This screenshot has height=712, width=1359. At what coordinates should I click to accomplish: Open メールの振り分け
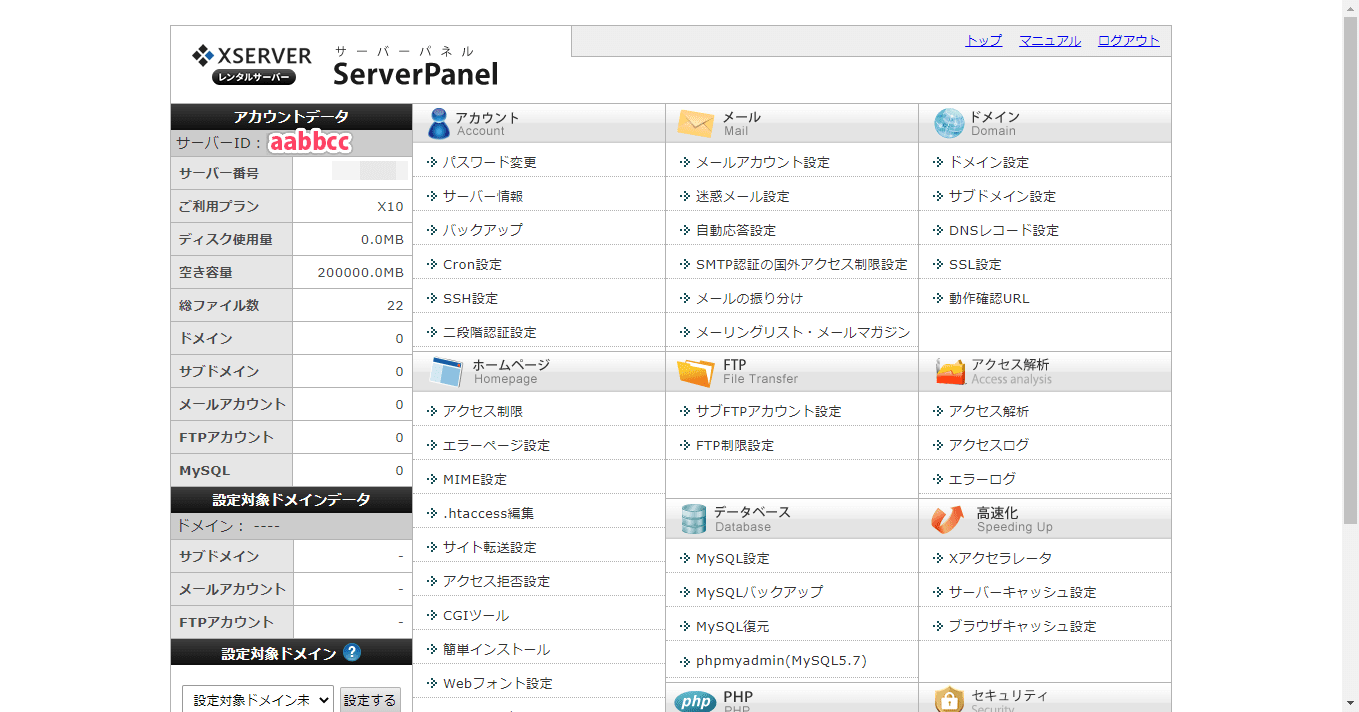(x=750, y=298)
